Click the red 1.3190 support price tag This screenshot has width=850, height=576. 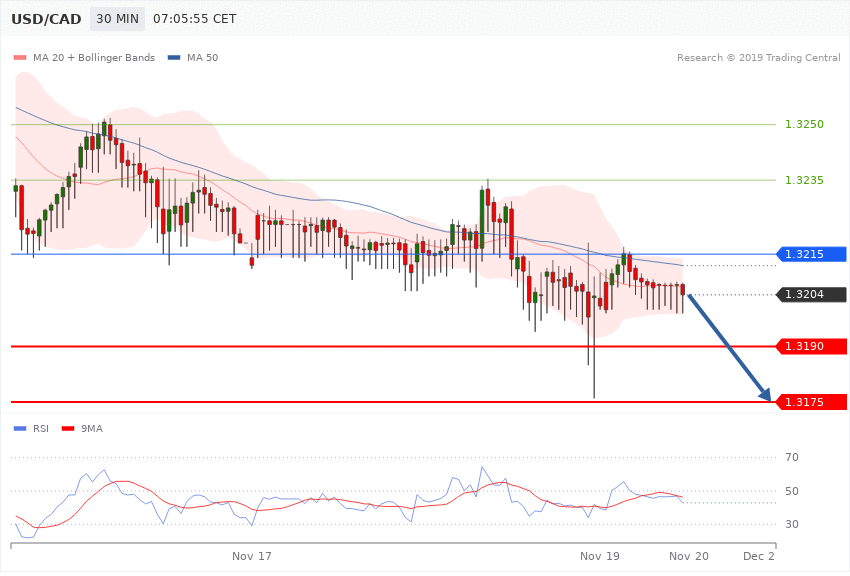[x=812, y=346]
